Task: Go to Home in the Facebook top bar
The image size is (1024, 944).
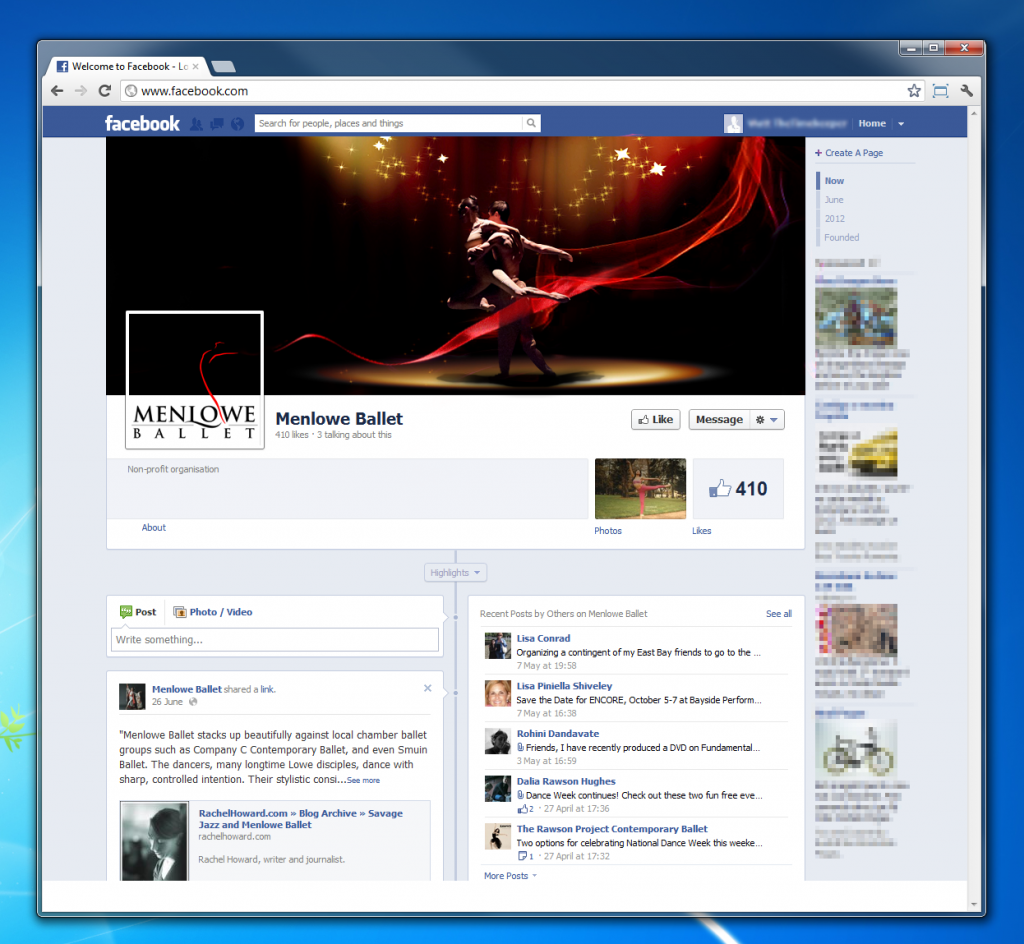Action: pos(872,124)
